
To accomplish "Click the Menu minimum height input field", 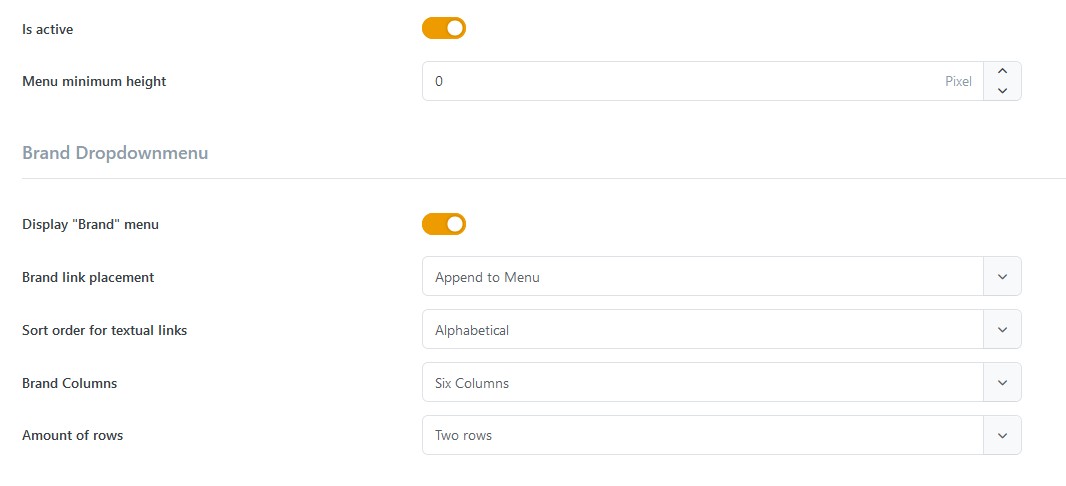I will [x=702, y=82].
